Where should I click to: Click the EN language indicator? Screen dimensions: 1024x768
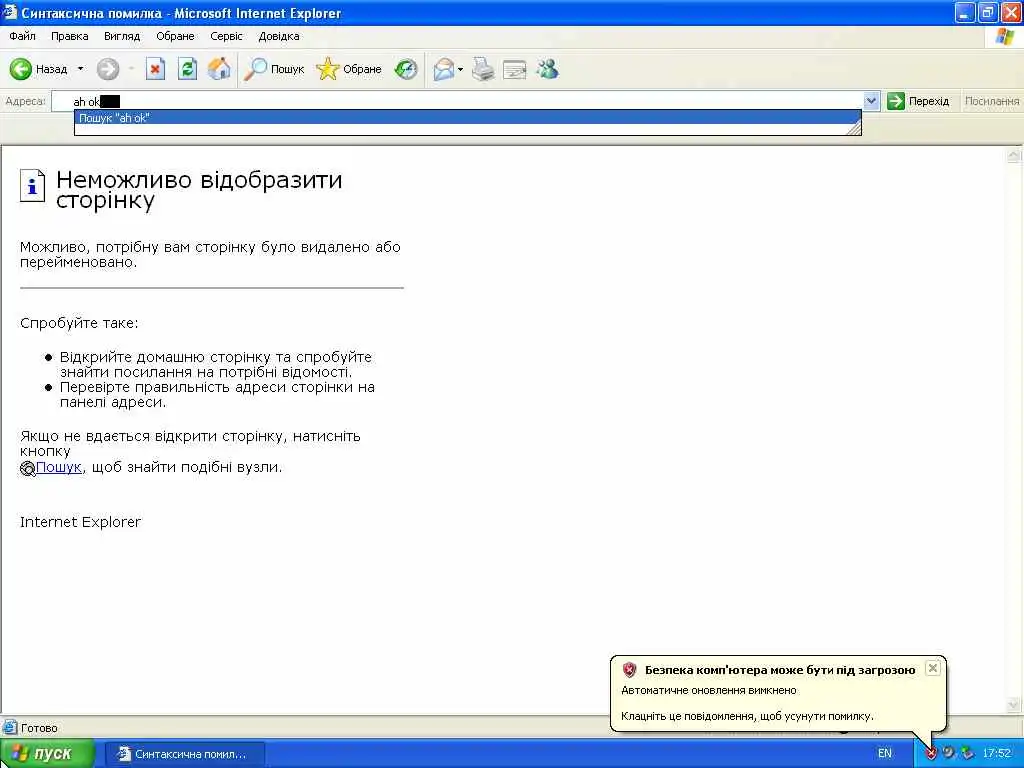point(885,754)
